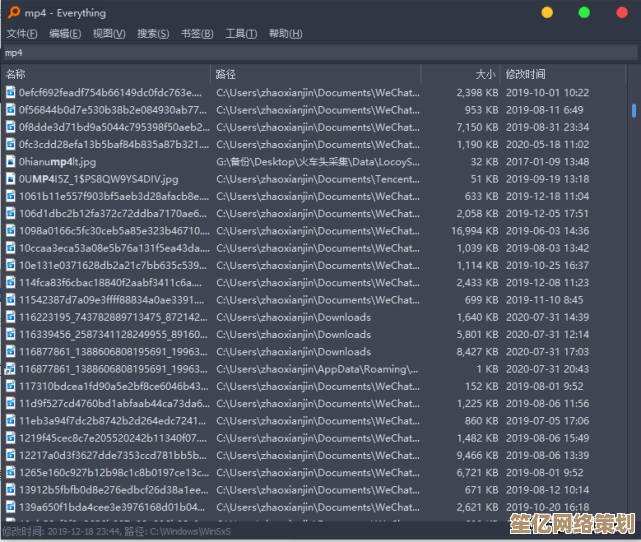The width and height of the screenshot is (641, 542).
Task: Click the 8,427 KB size cell
Action: pyautogui.click(x=477, y=352)
